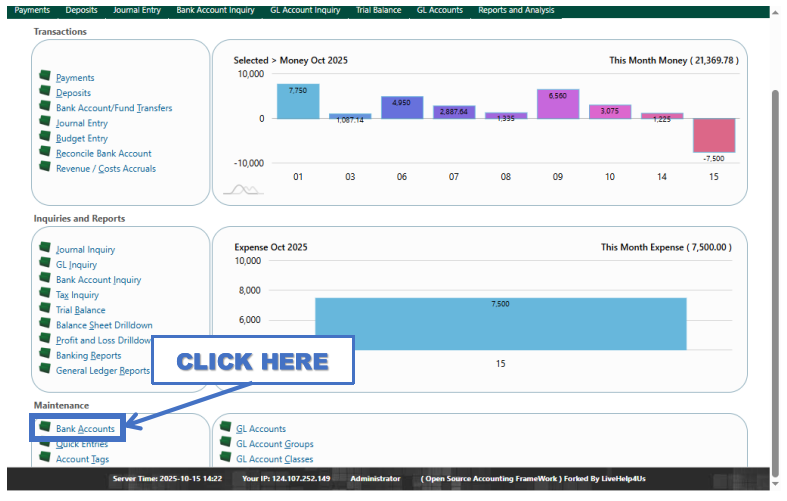Open the Tax Inquiry report link
787x501 pixels.
click(77, 295)
